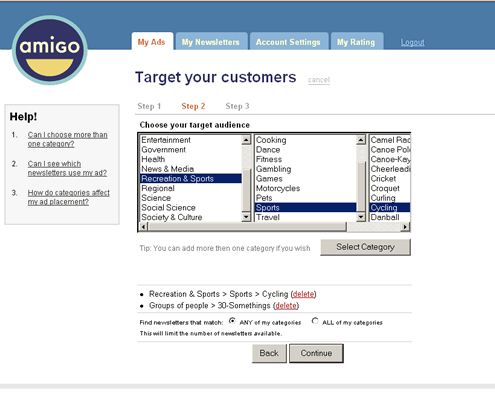
Task: Click the horizontal scrollbar thumb
Action: pyautogui.click(x=247, y=227)
